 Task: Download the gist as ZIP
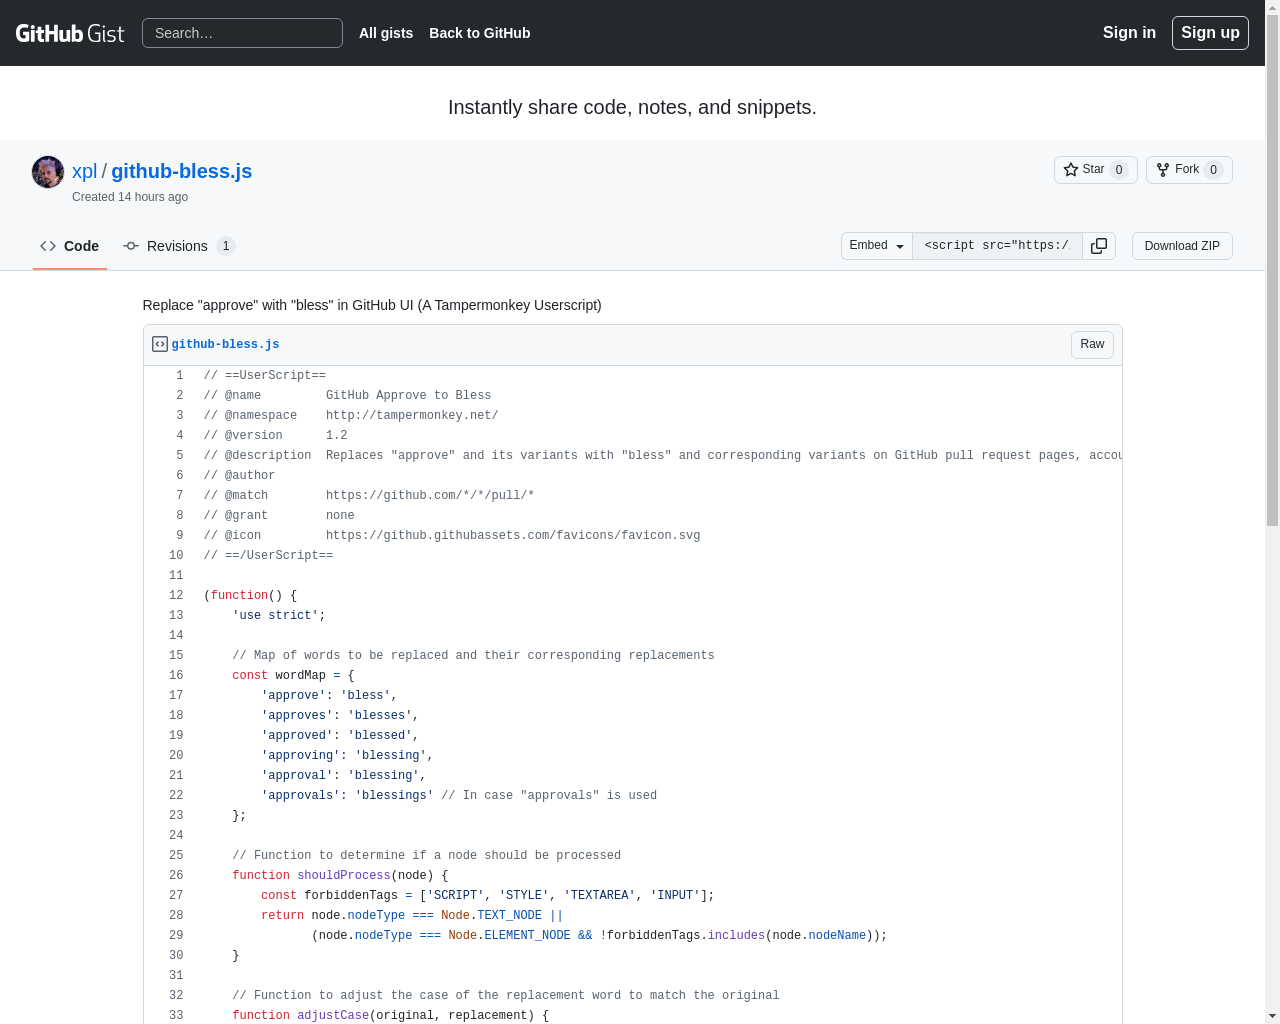1182,246
